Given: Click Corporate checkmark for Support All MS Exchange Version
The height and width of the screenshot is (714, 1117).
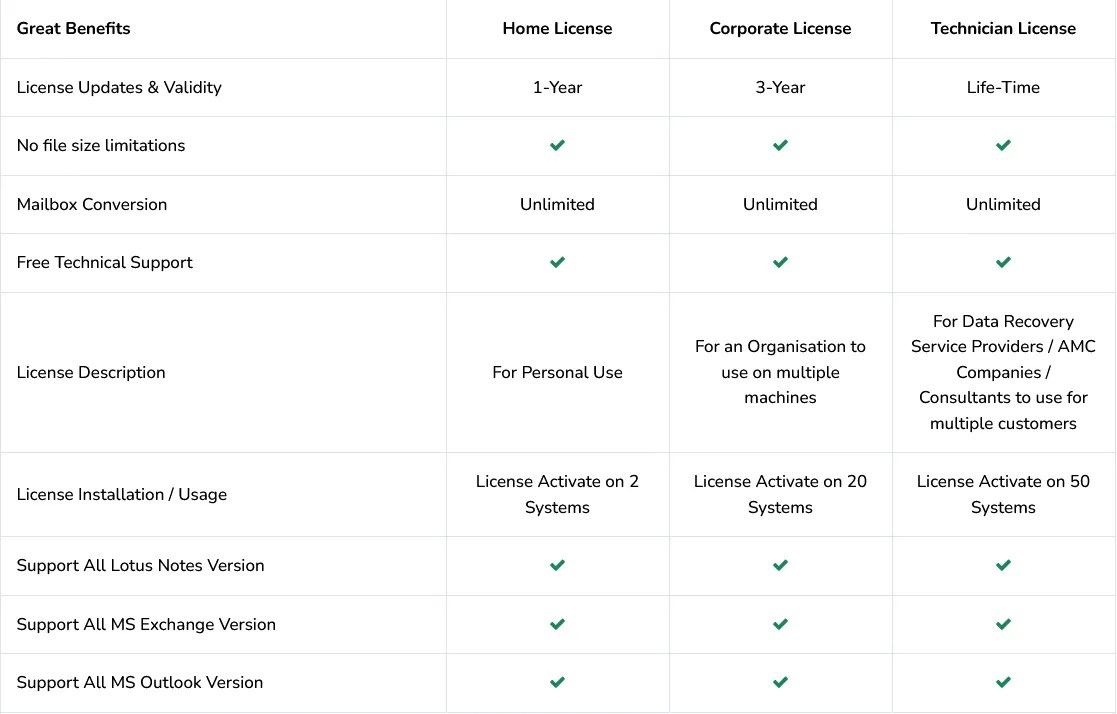Looking at the screenshot, I should [x=780, y=625].
